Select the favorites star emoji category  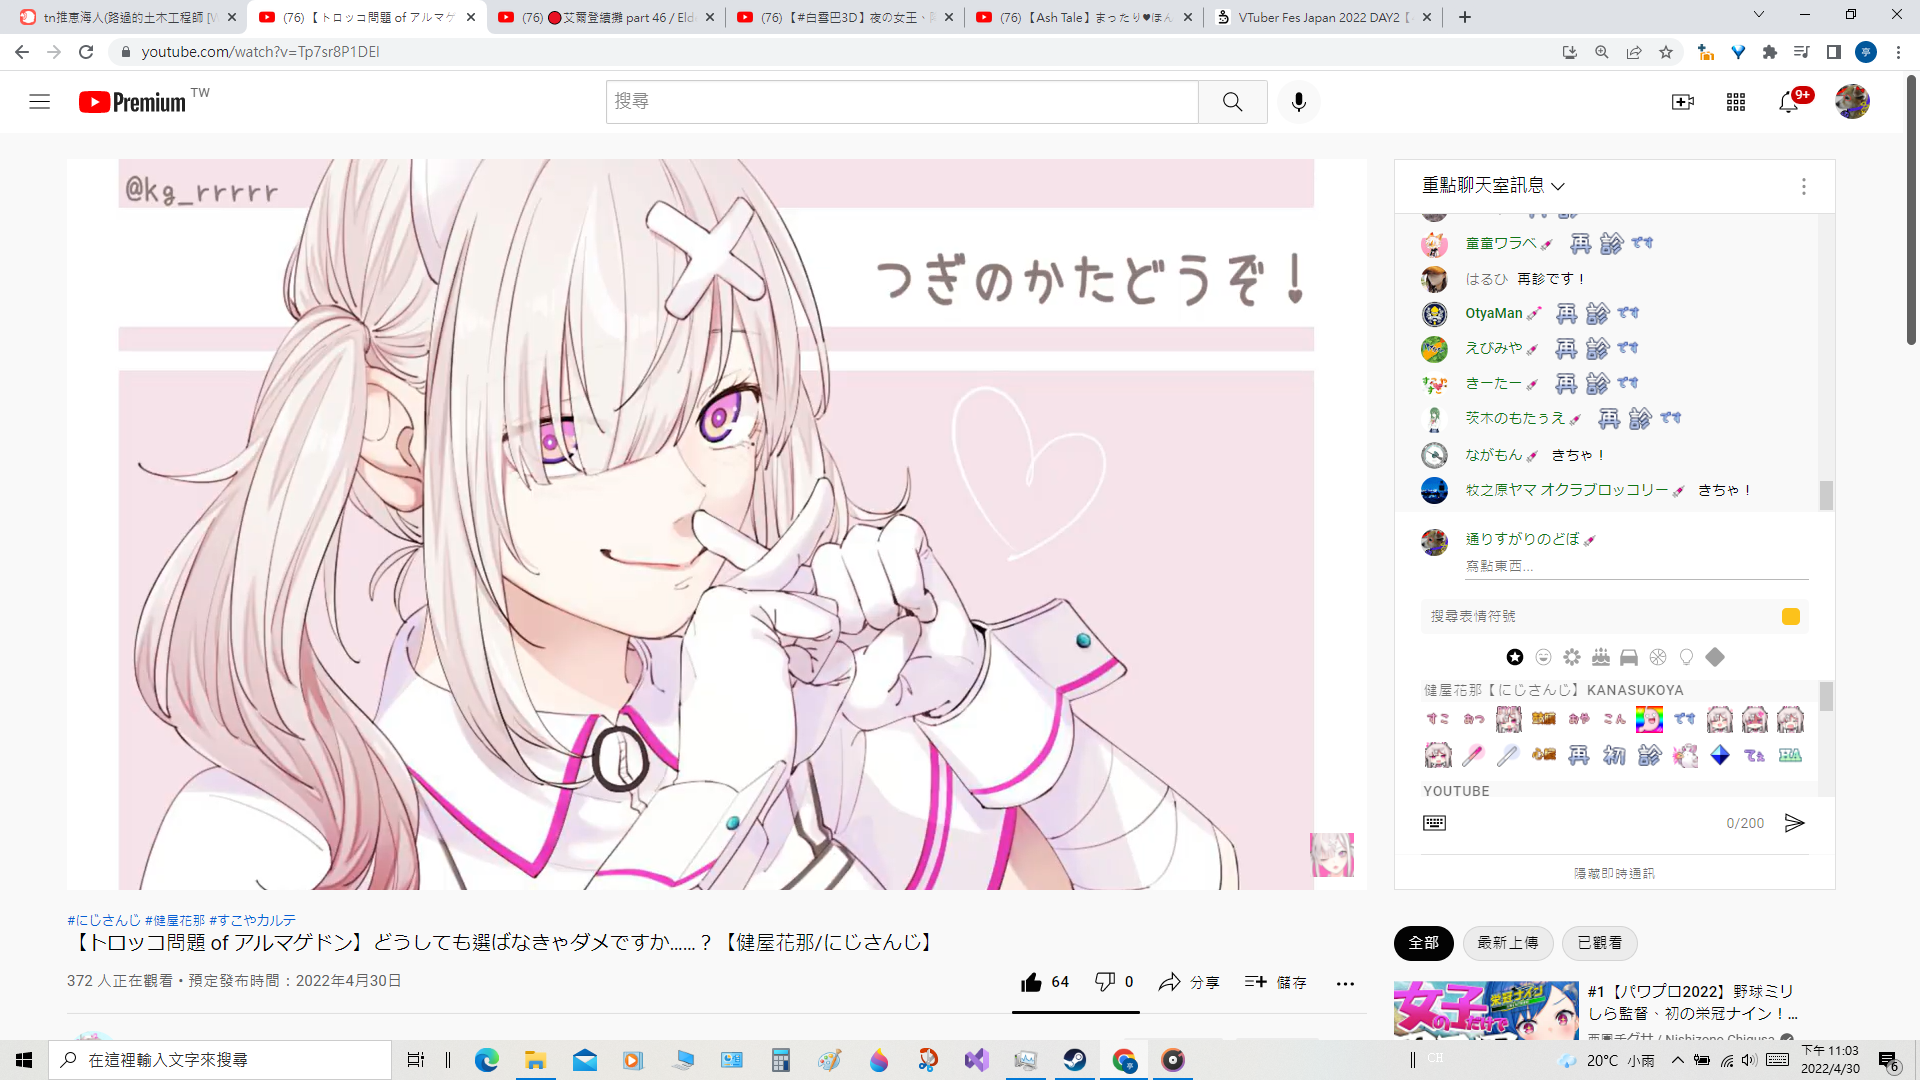point(1515,657)
